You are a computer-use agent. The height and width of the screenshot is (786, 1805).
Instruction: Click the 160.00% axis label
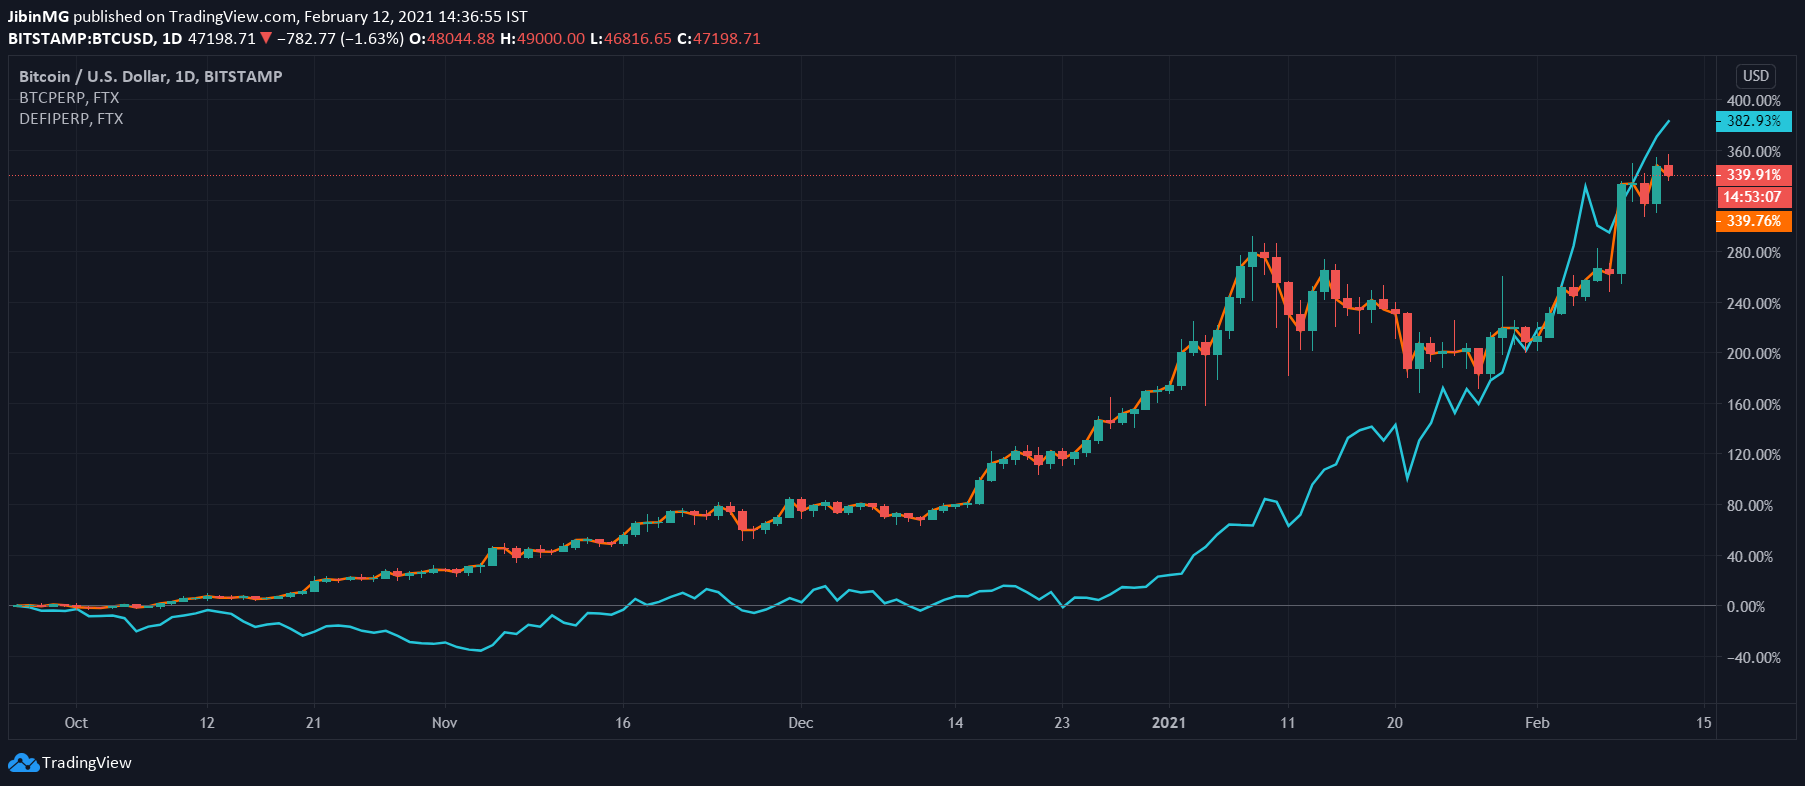coord(1753,405)
